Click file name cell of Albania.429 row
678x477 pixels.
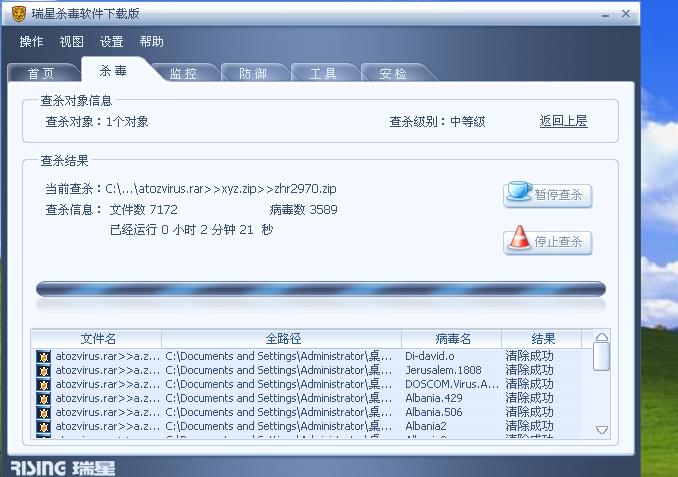pyautogui.click(x=107, y=398)
